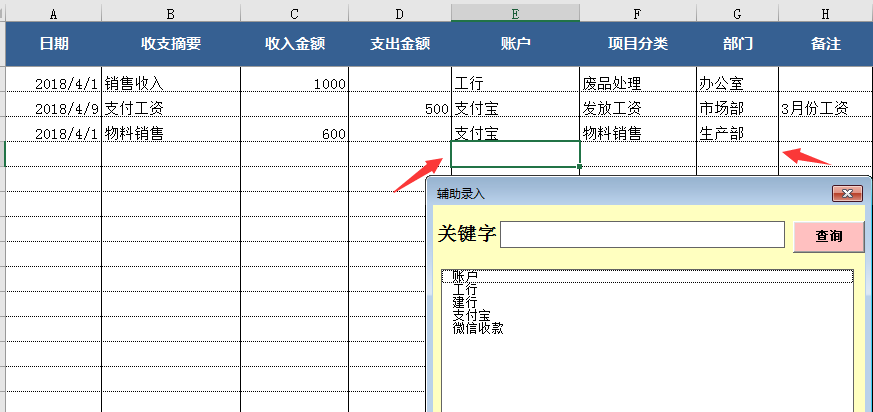Image resolution: width=873 pixels, height=412 pixels.
Task: Select the 市场部 cell
Action: [737, 105]
